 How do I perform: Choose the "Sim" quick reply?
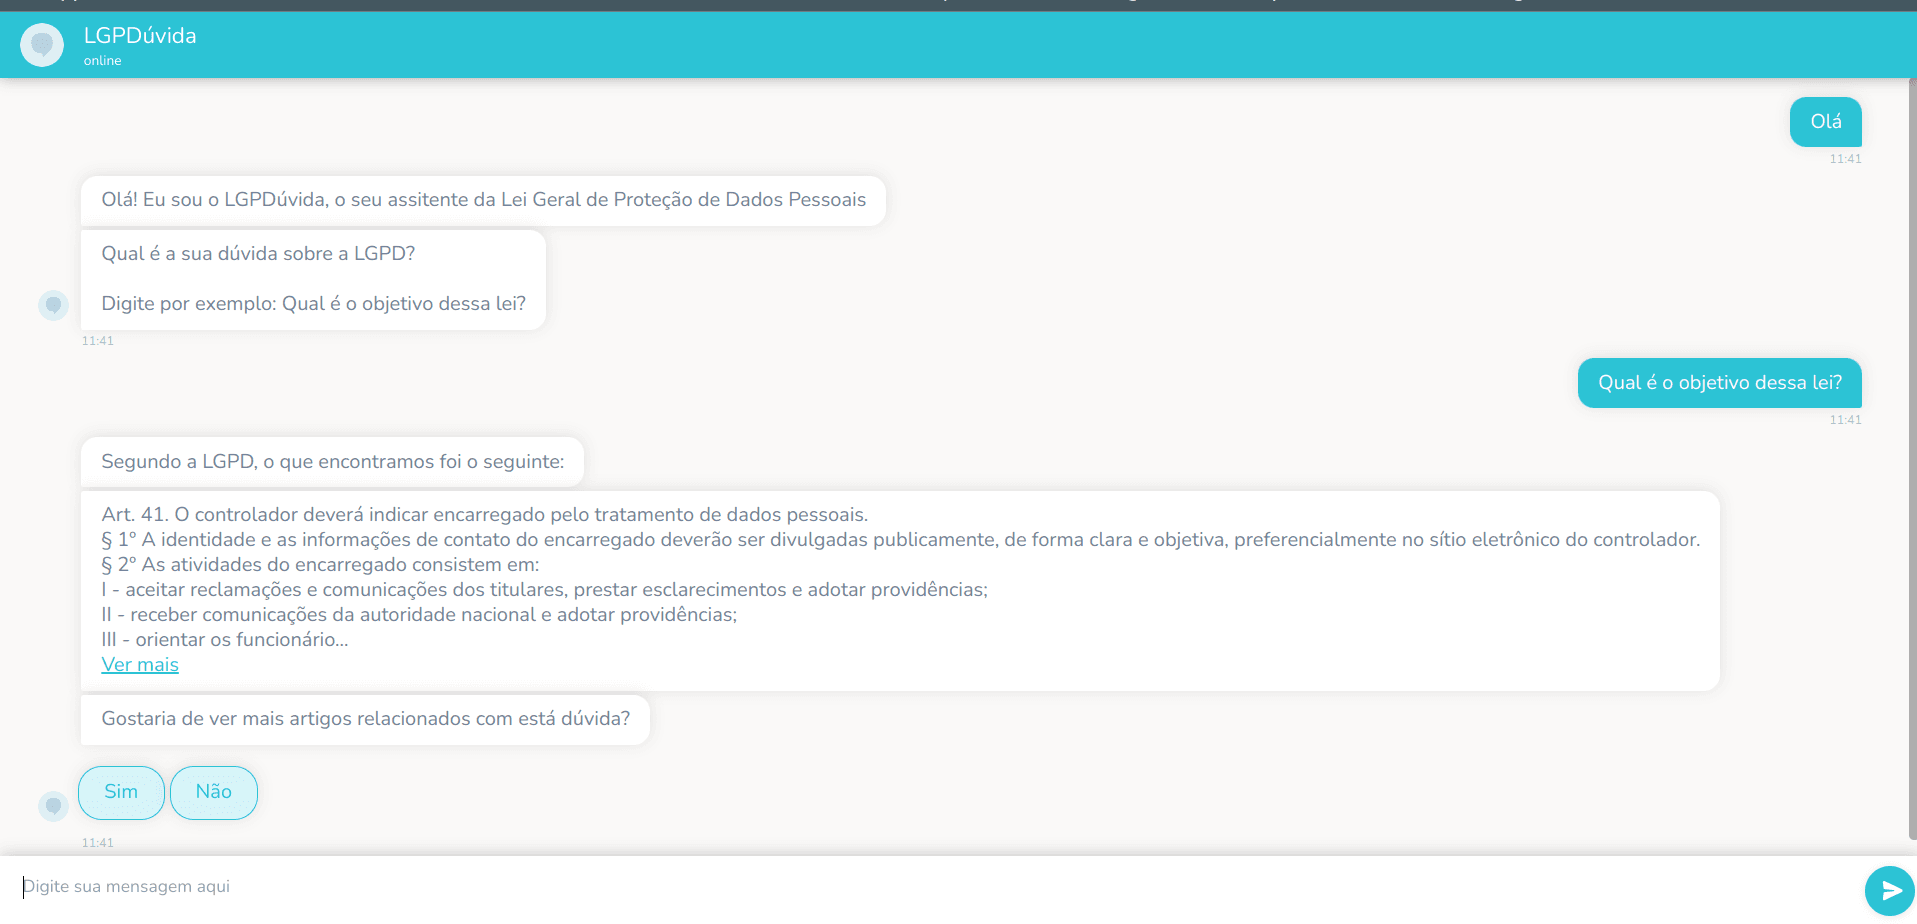(121, 792)
